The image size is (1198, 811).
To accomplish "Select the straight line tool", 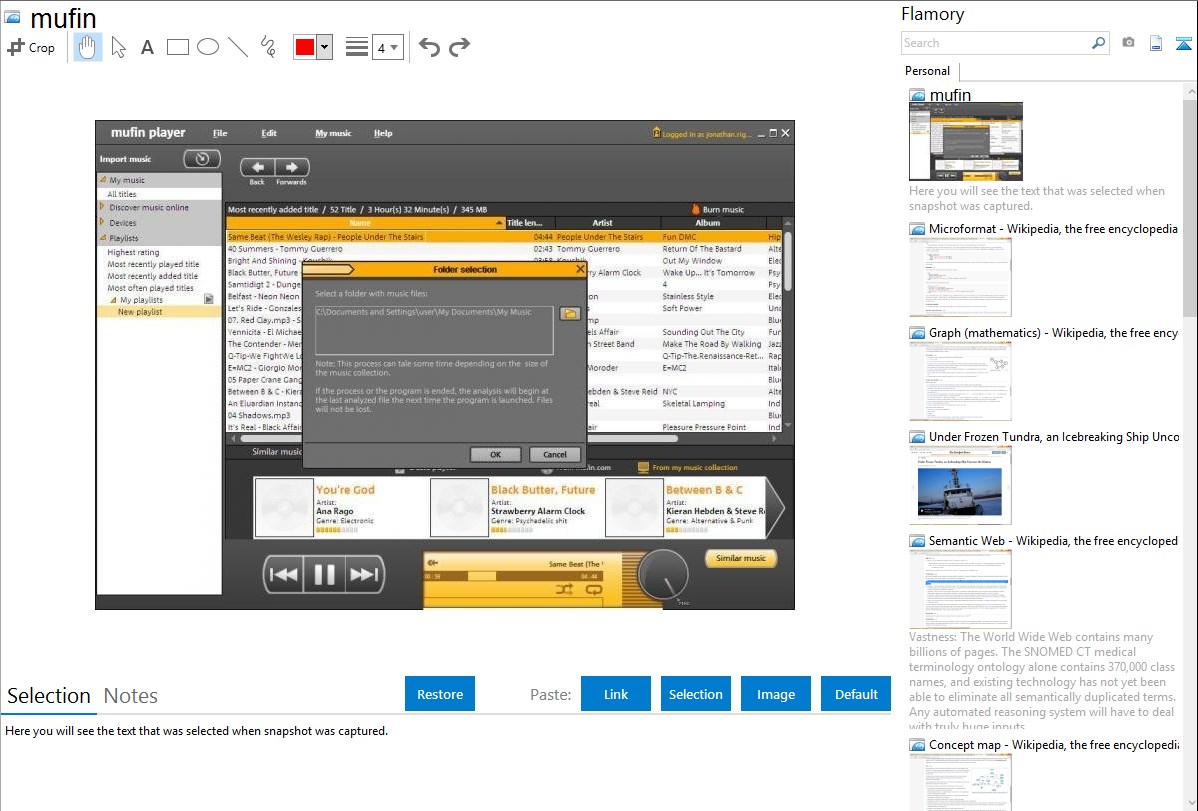I will point(238,47).
